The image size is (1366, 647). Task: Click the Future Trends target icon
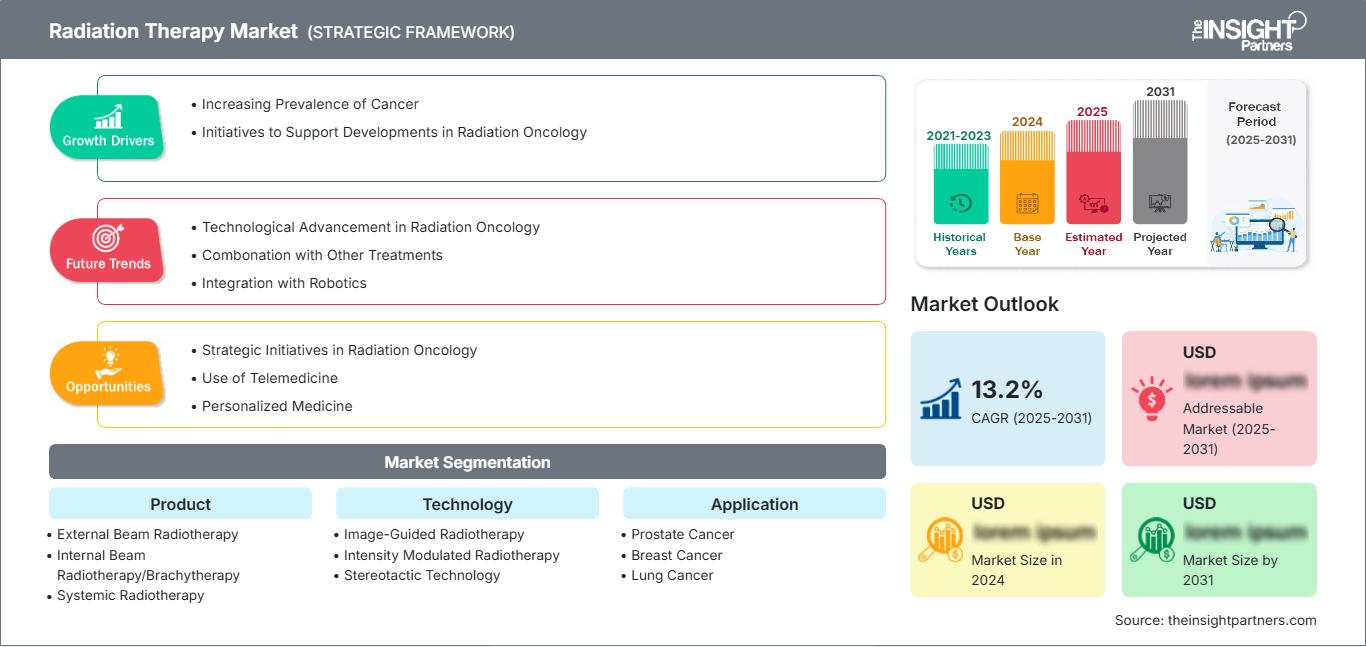click(x=108, y=238)
